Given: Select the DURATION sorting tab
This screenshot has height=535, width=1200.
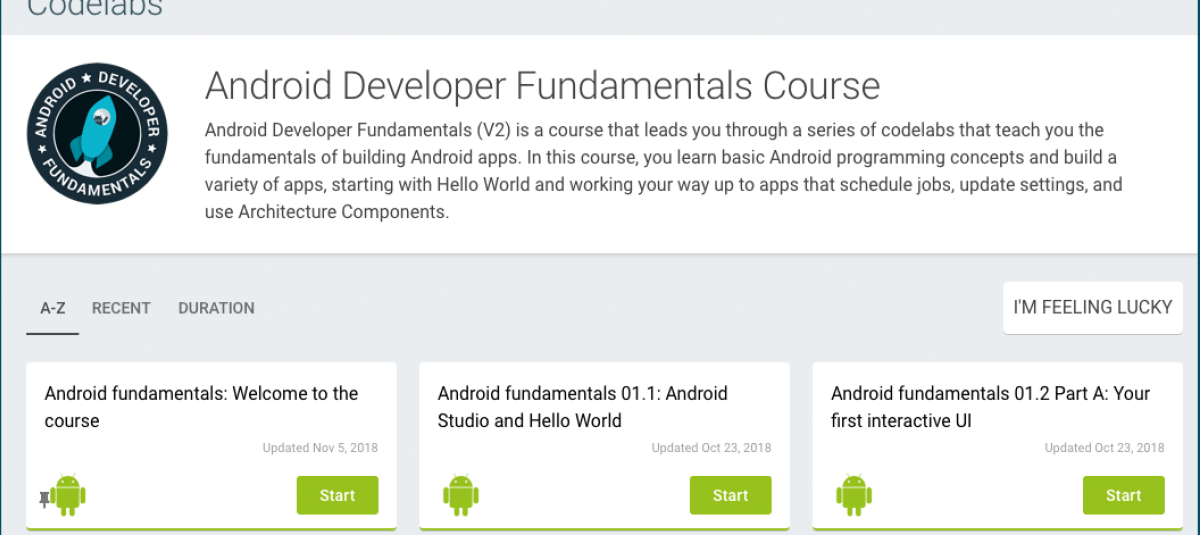Looking at the screenshot, I should click(216, 308).
